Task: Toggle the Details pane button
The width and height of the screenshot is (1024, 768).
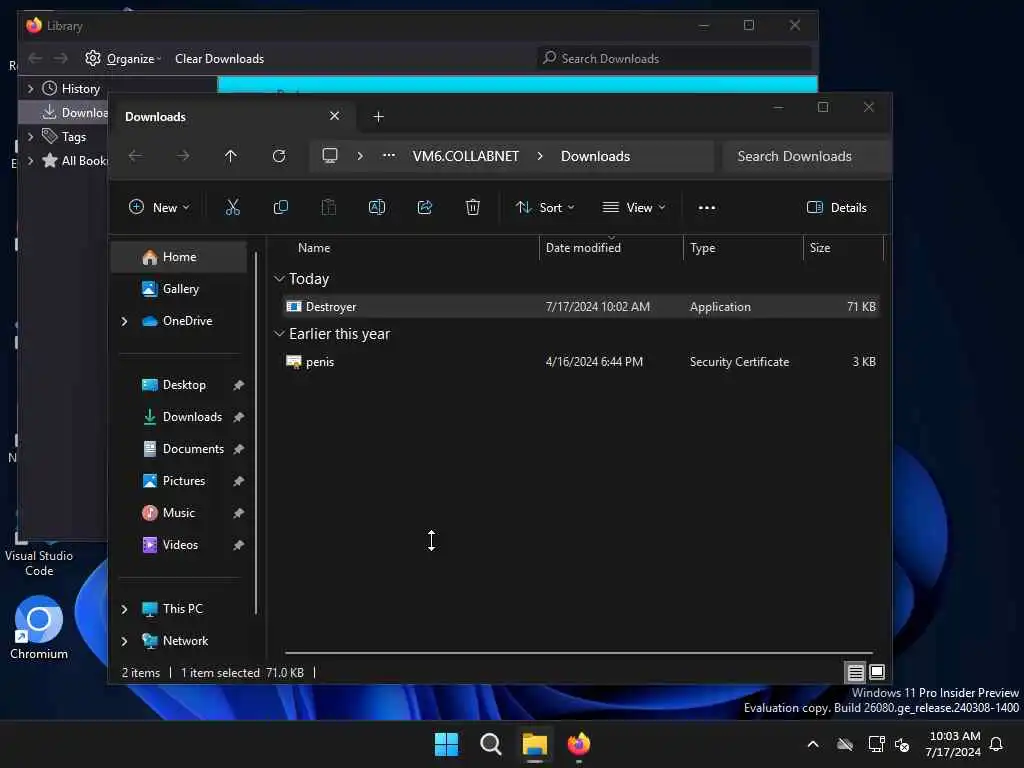Action: click(837, 208)
